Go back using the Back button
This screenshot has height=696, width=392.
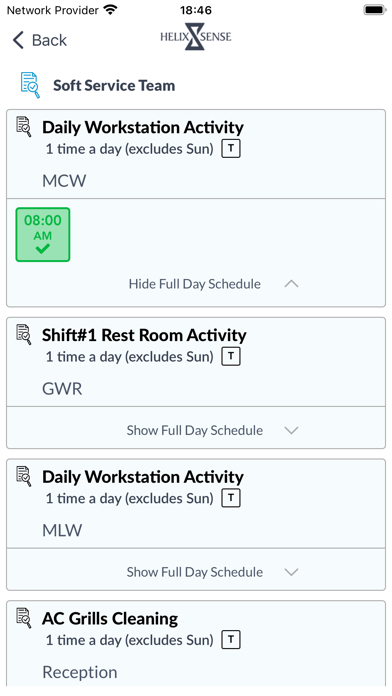(40, 40)
